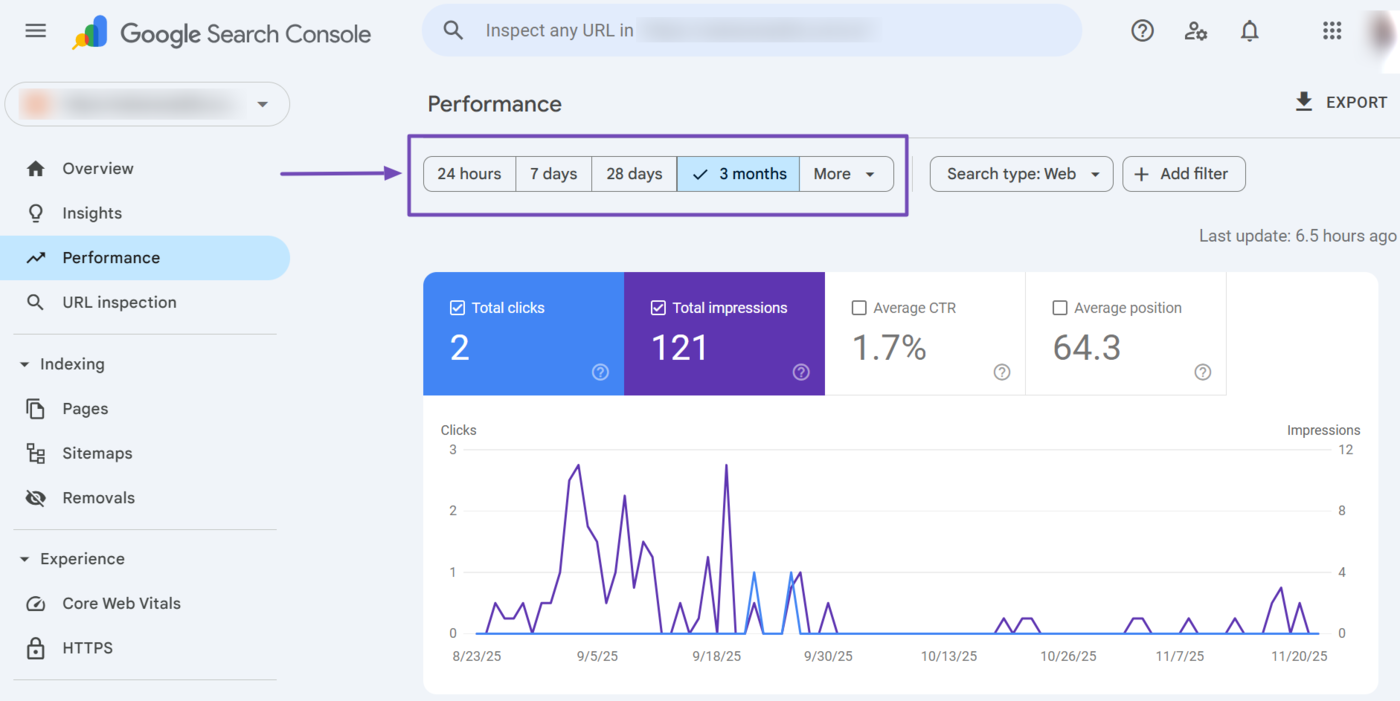
Task: Enable the Average CTR checkbox
Action: pos(859,307)
